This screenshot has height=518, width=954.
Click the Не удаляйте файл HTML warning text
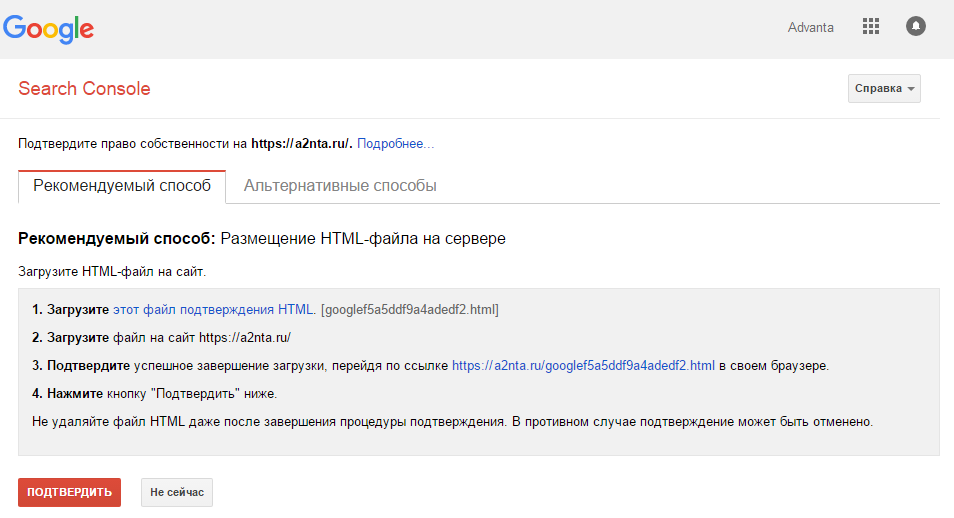tap(452, 422)
